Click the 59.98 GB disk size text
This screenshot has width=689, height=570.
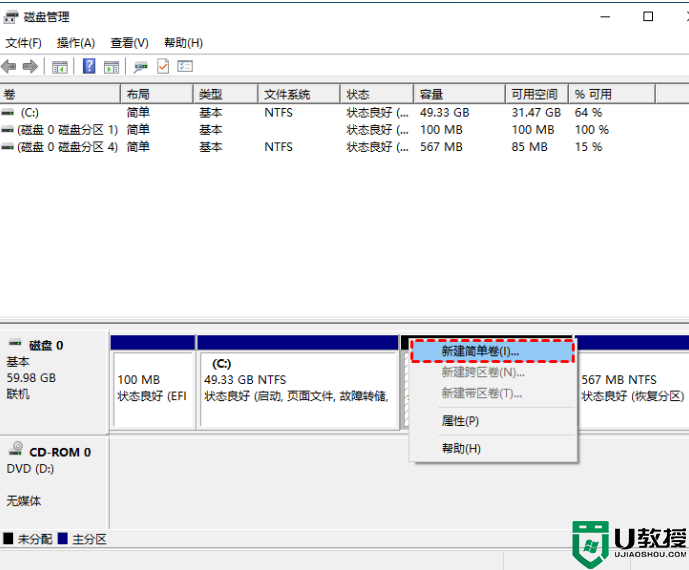click(31, 378)
